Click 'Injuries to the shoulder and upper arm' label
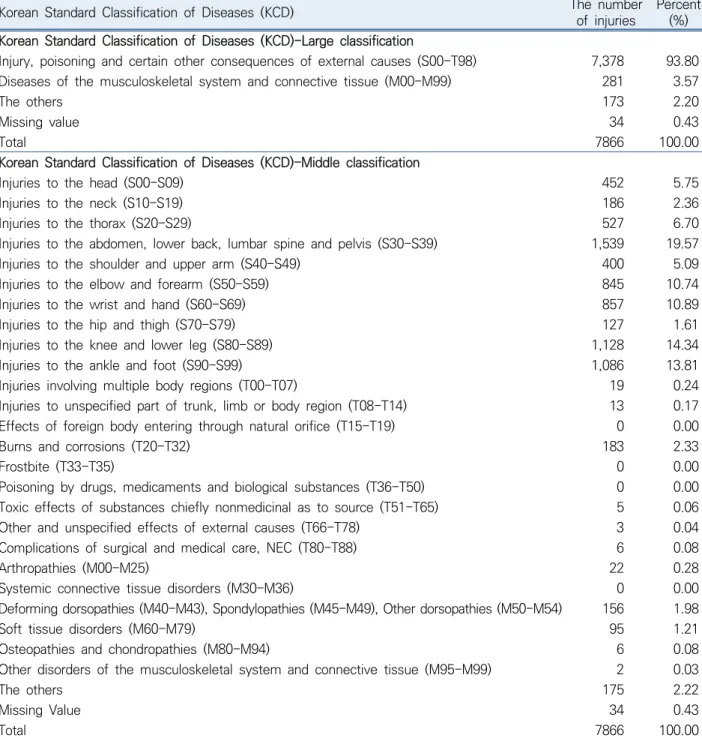Viewport: 702px width, 738px height. pyautogui.click(x=150, y=264)
